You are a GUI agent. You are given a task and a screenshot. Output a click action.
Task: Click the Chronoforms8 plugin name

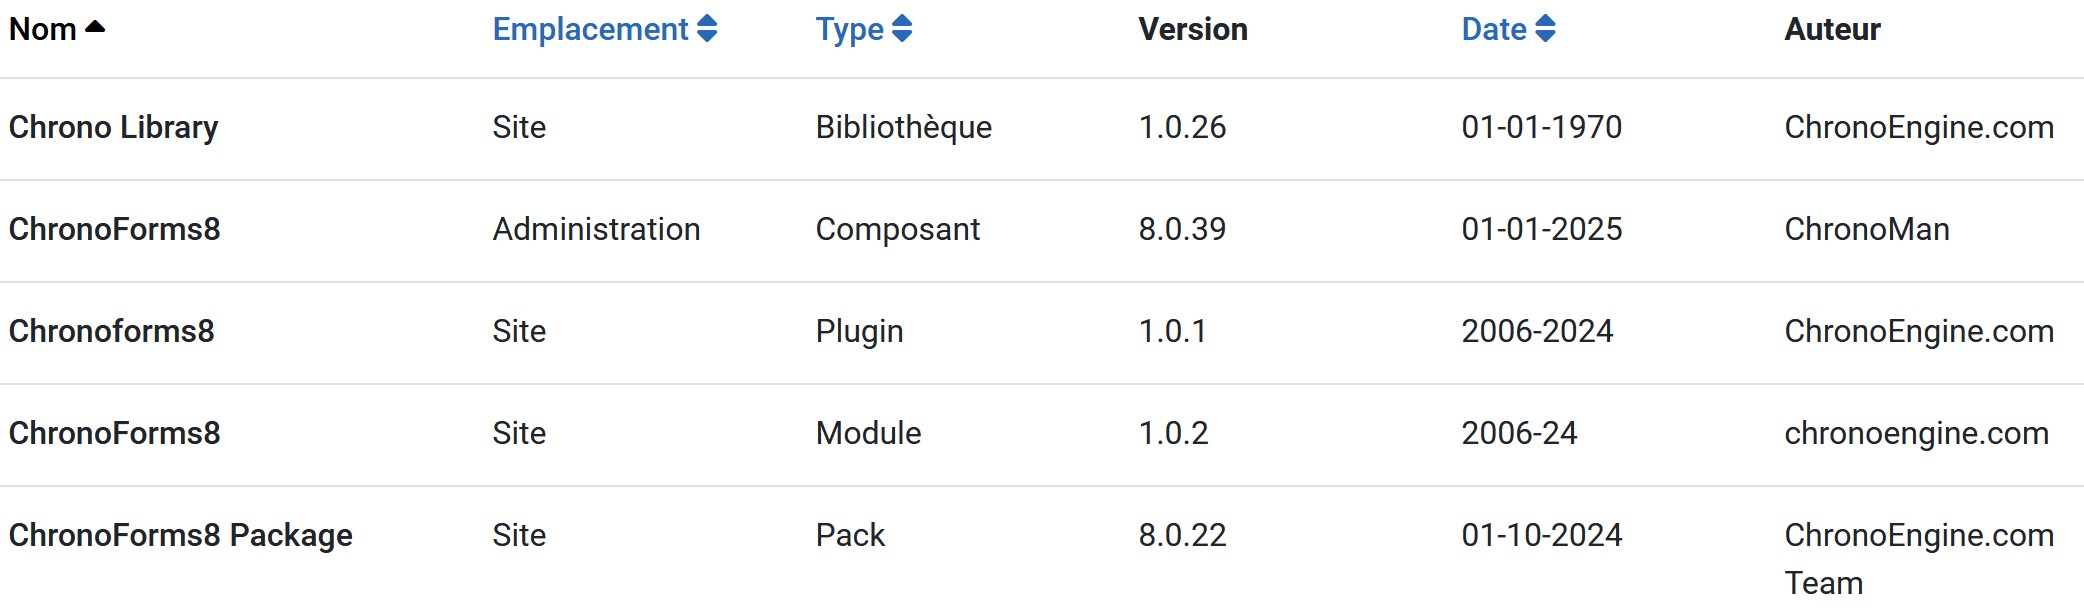click(111, 331)
